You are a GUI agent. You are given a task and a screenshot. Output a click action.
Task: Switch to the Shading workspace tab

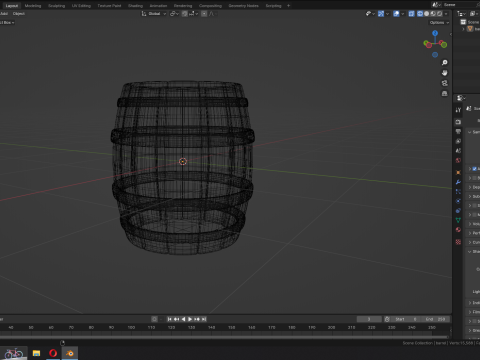pyautogui.click(x=135, y=6)
